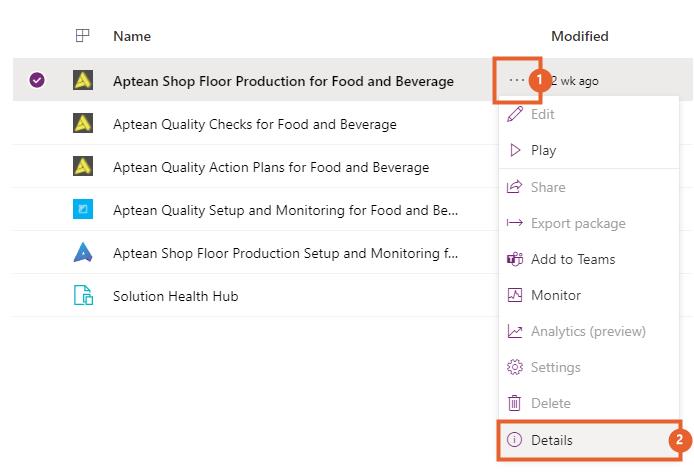The image size is (694, 472).
Task: Click Edit in the context menu
Action: (x=542, y=114)
